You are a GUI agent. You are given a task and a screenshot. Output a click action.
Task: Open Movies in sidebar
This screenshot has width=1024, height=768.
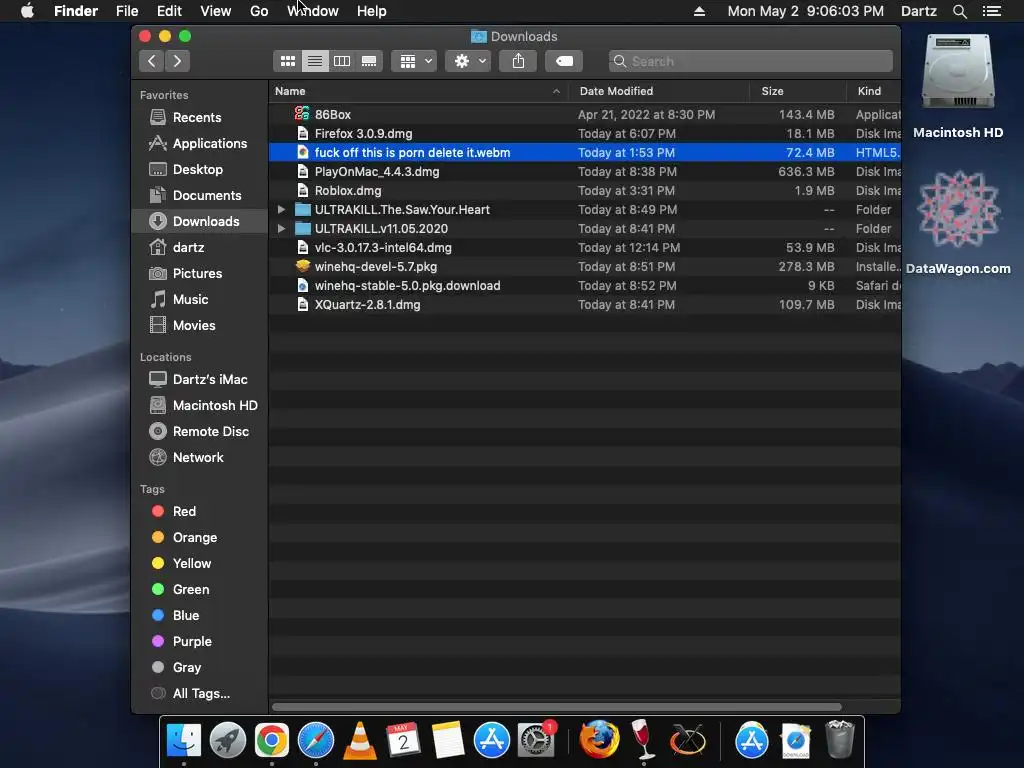(x=199, y=325)
